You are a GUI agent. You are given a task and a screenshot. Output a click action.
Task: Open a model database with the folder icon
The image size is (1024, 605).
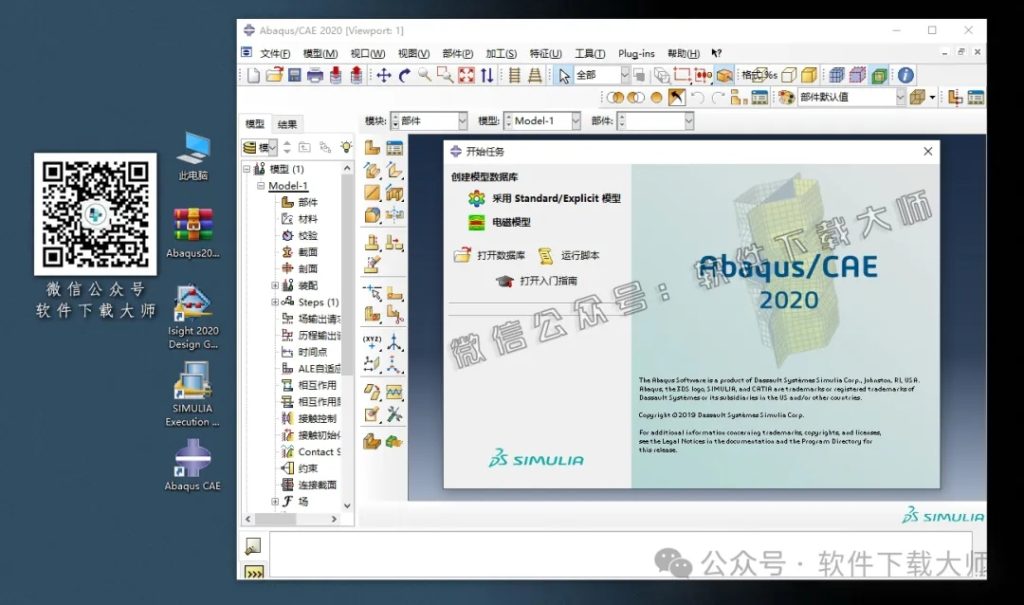point(276,74)
